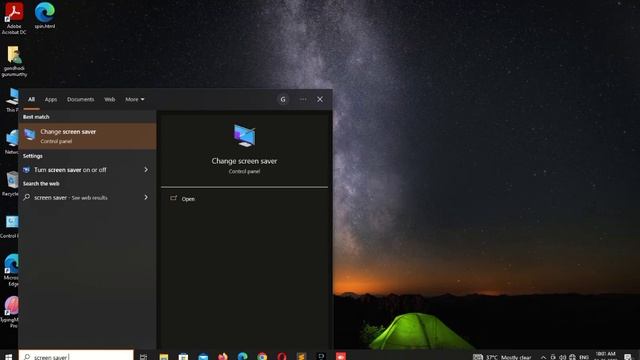
Task: Open the Mail app from the taskbar
Action: tap(203, 357)
